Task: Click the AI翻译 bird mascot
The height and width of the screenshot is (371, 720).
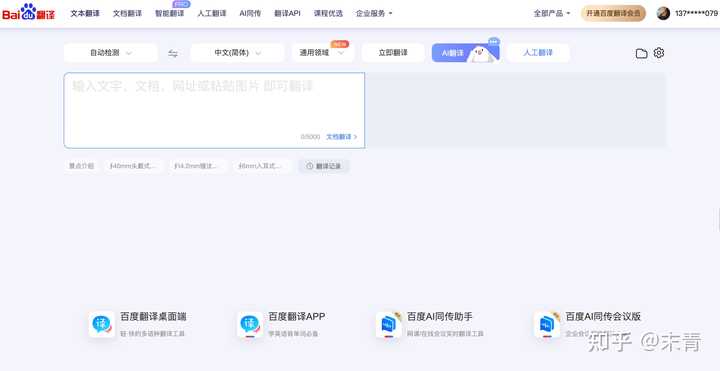Action: tap(480, 54)
